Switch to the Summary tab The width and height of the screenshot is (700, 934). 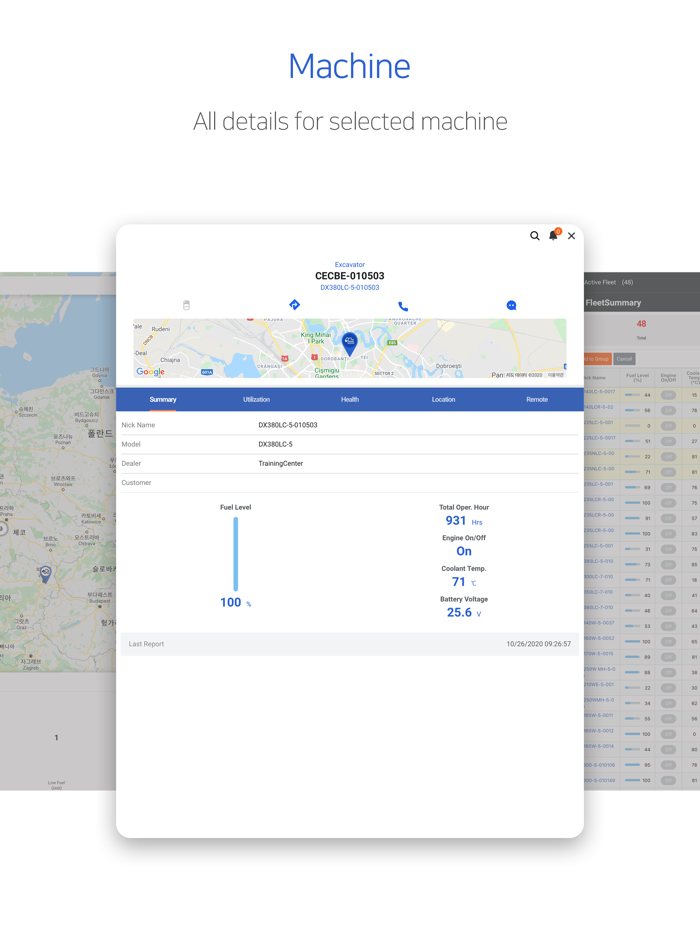click(x=163, y=399)
